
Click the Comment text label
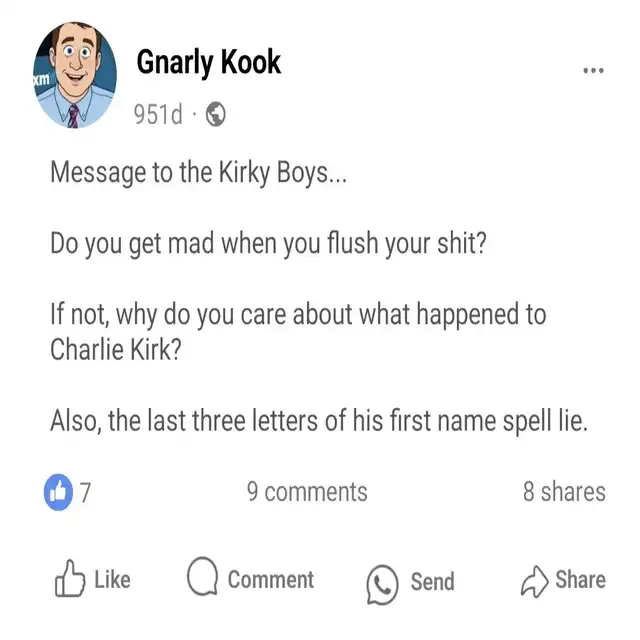tap(270, 580)
